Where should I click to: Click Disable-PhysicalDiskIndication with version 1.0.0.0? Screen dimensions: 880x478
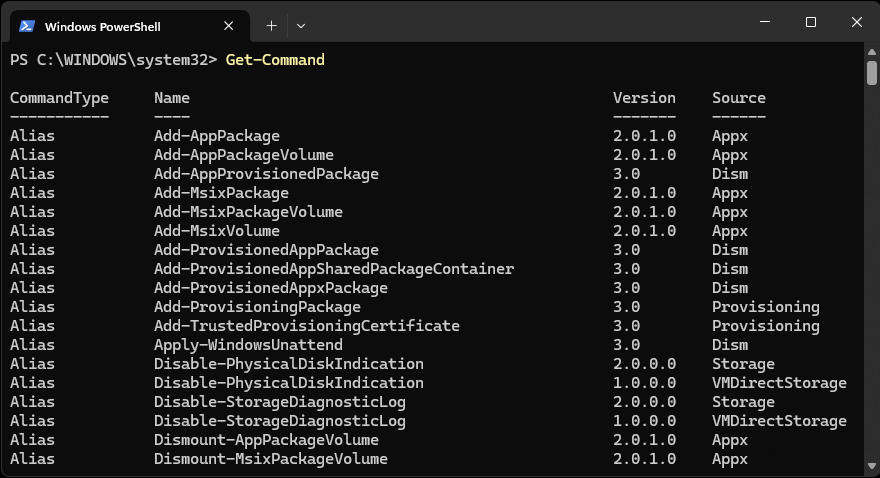point(288,383)
